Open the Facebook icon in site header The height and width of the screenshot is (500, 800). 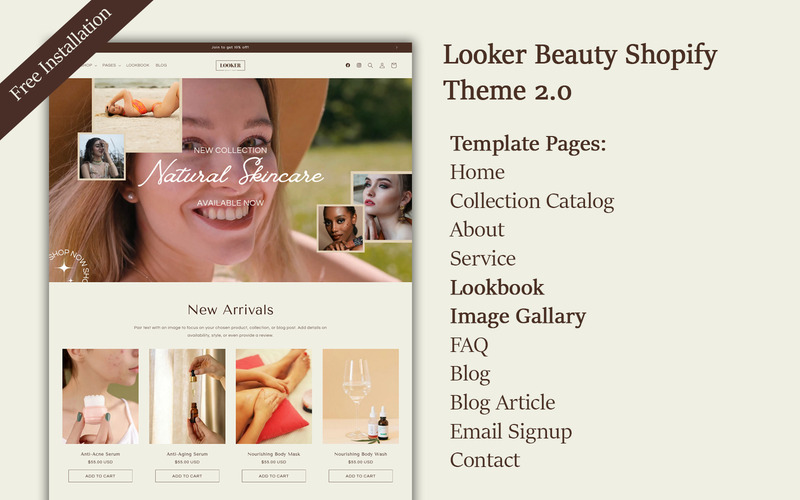[x=348, y=65]
